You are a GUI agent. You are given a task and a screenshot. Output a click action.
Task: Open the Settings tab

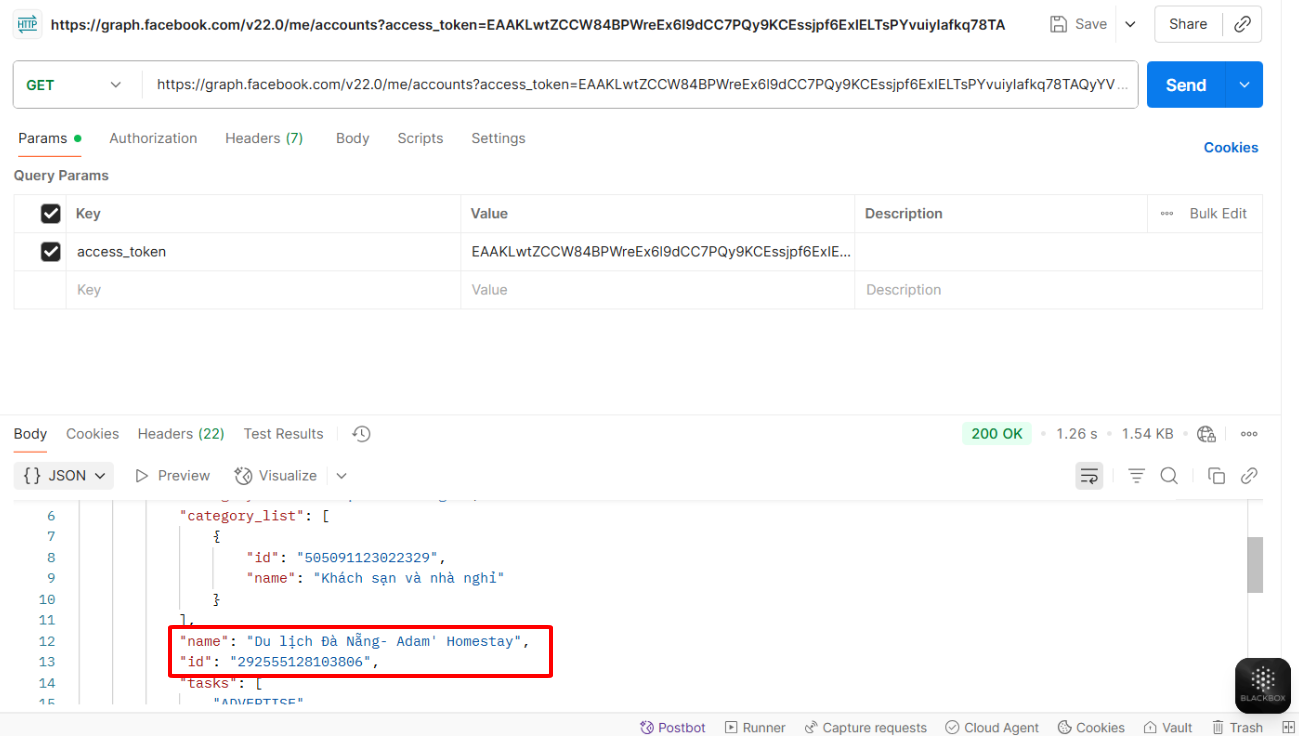click(x=498, y=138)
